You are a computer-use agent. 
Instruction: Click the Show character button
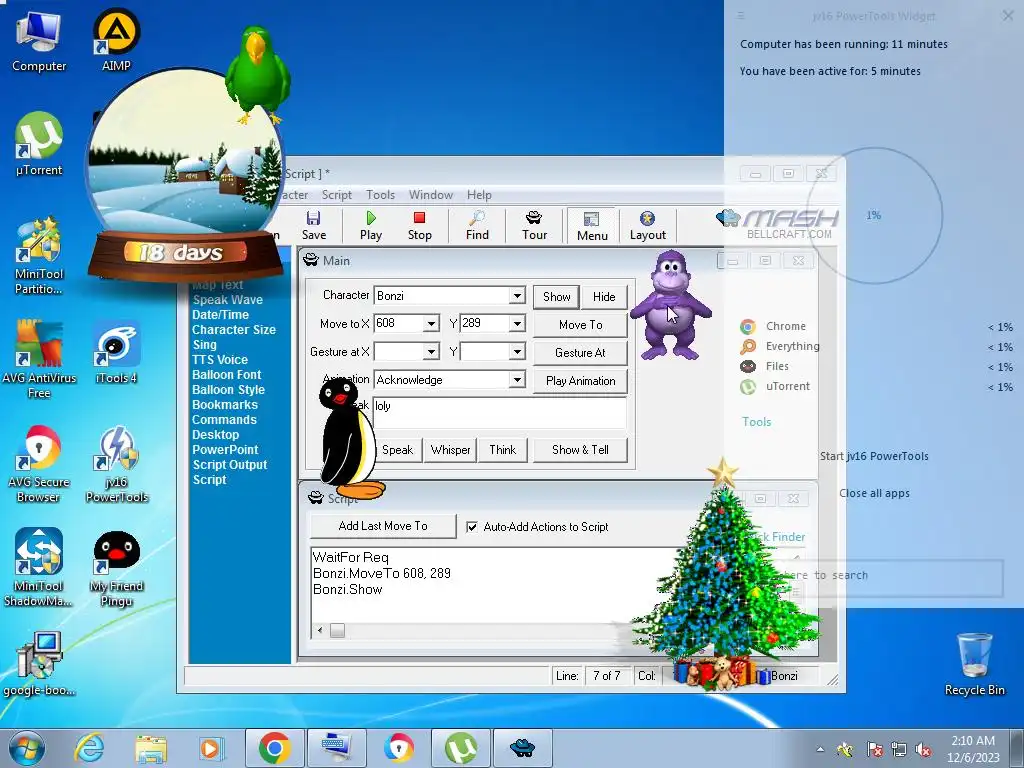click(556, 296)
